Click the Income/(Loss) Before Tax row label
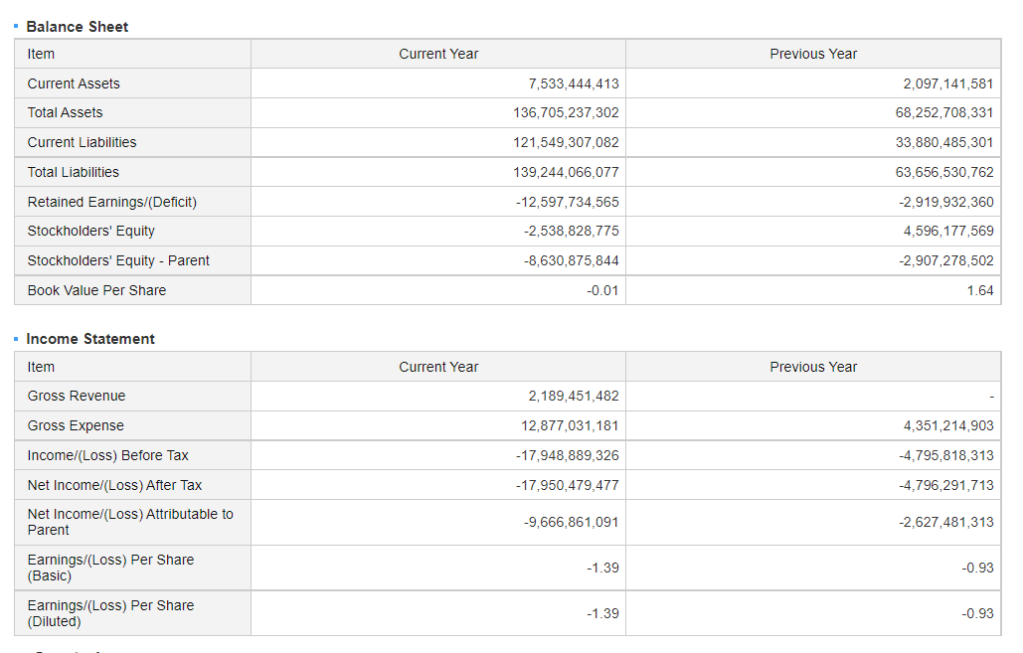Viewport: 1023px width, 653px height. (x=108, y=455)
